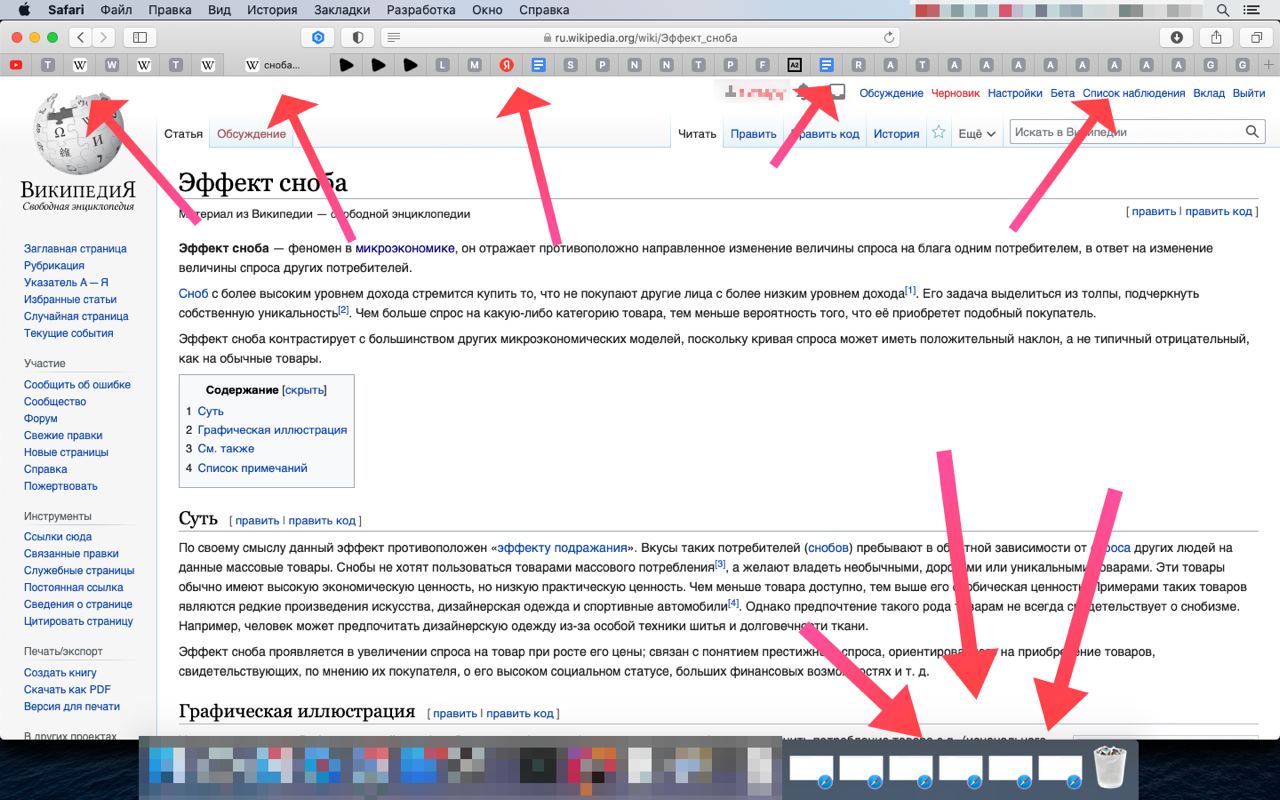Open the Править tab
The width and height of the screenshot is (1280, 800).
[753, 134]
